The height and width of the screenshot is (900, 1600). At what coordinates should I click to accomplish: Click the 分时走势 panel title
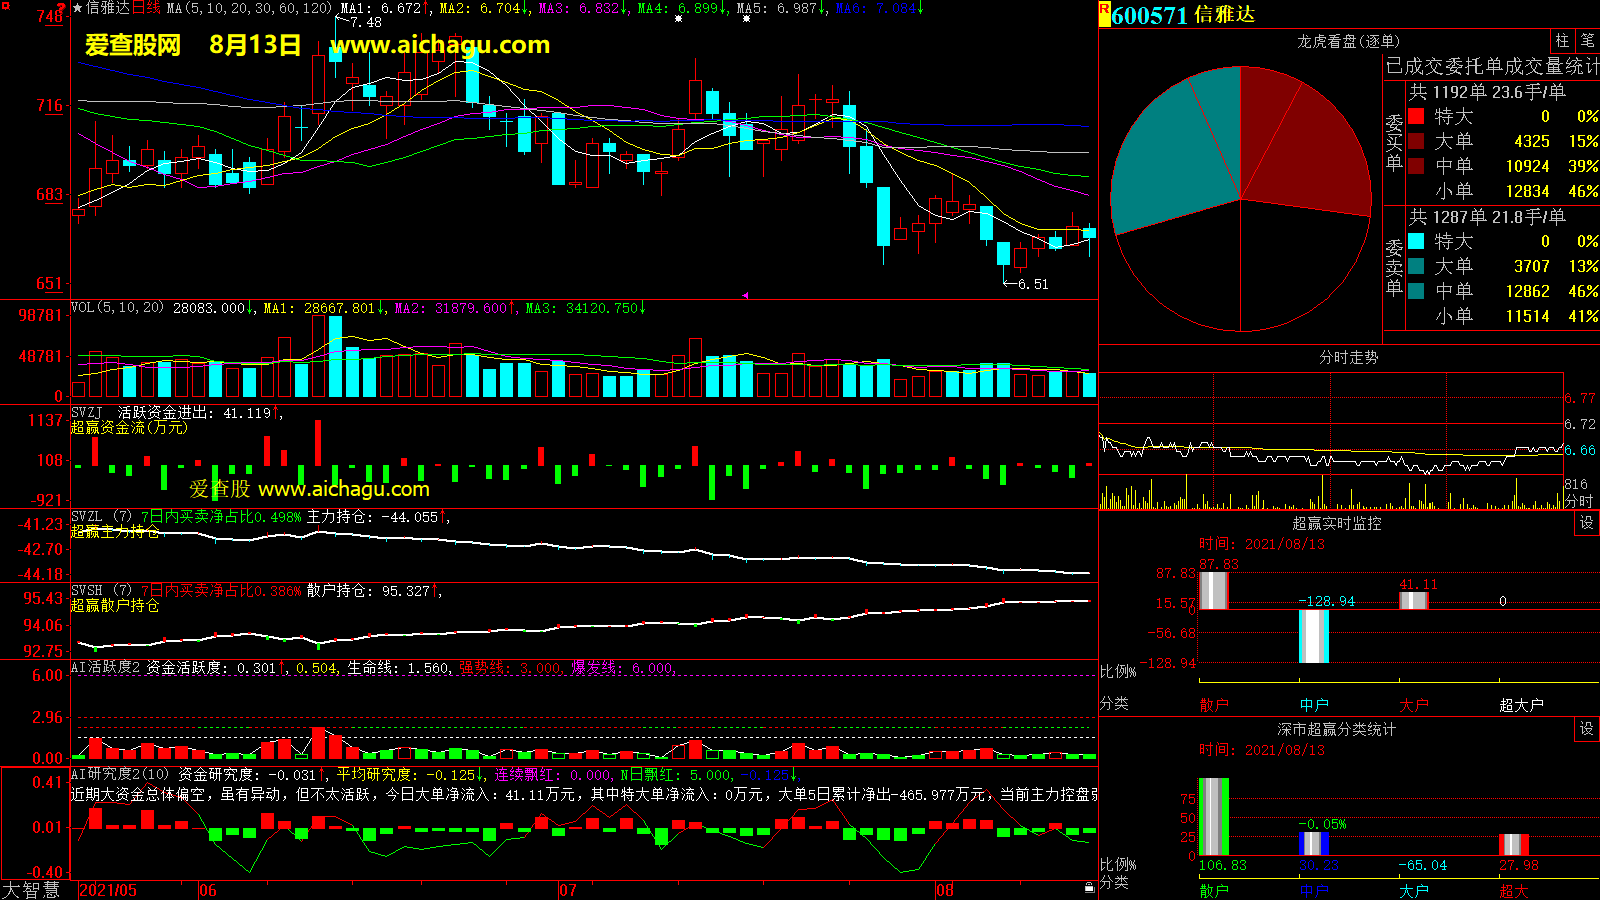coord(1348,357)
